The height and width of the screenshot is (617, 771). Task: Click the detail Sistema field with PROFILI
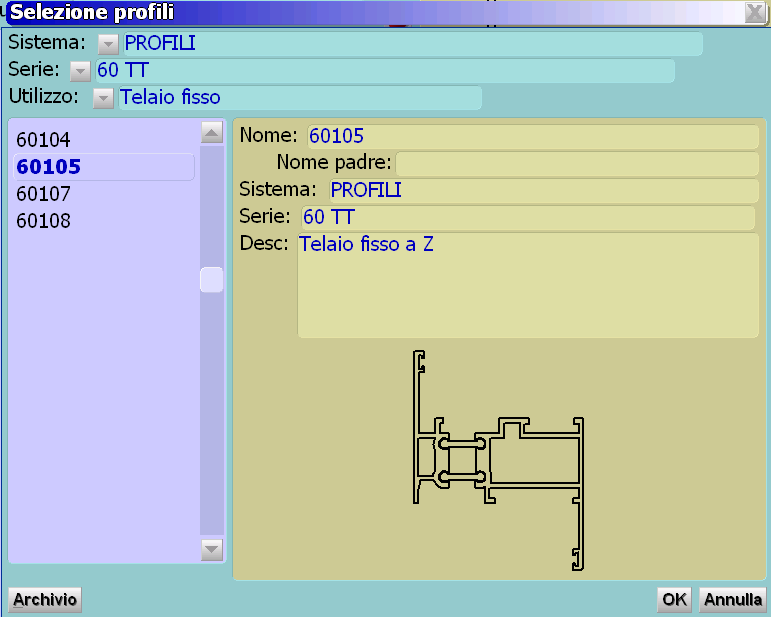pyautogui.click(x=544, y=190)
